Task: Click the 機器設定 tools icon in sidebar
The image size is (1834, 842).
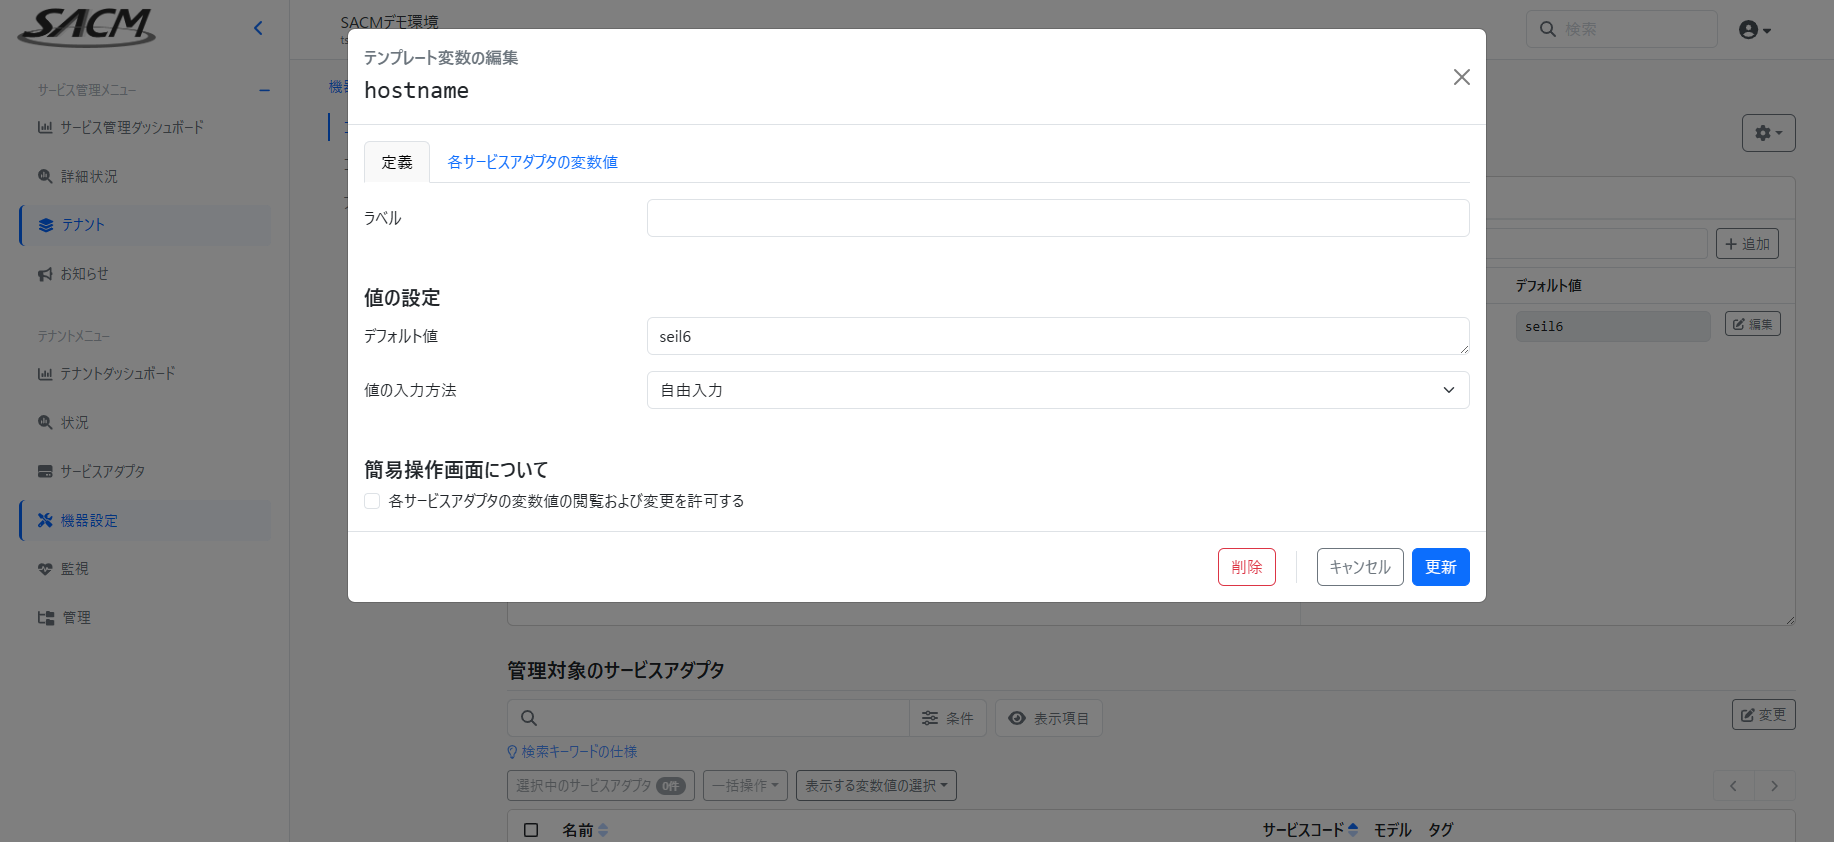Action: [x=45, y=520]
